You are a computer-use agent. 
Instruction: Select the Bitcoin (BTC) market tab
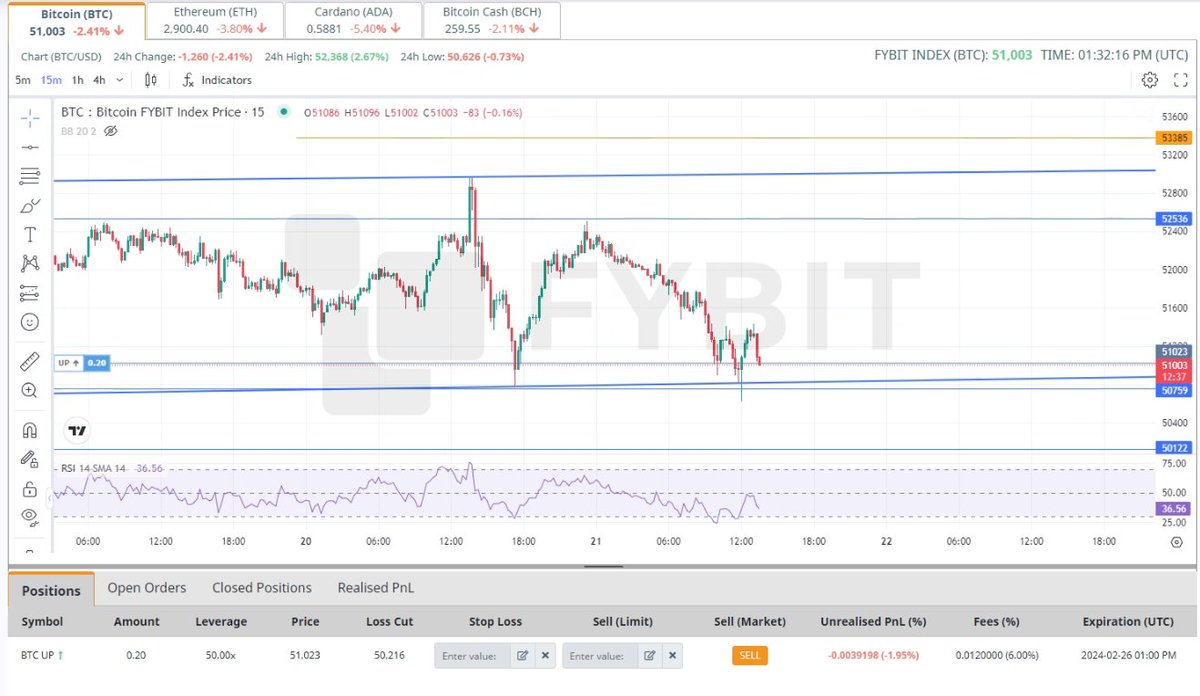(x=77, y=21)
